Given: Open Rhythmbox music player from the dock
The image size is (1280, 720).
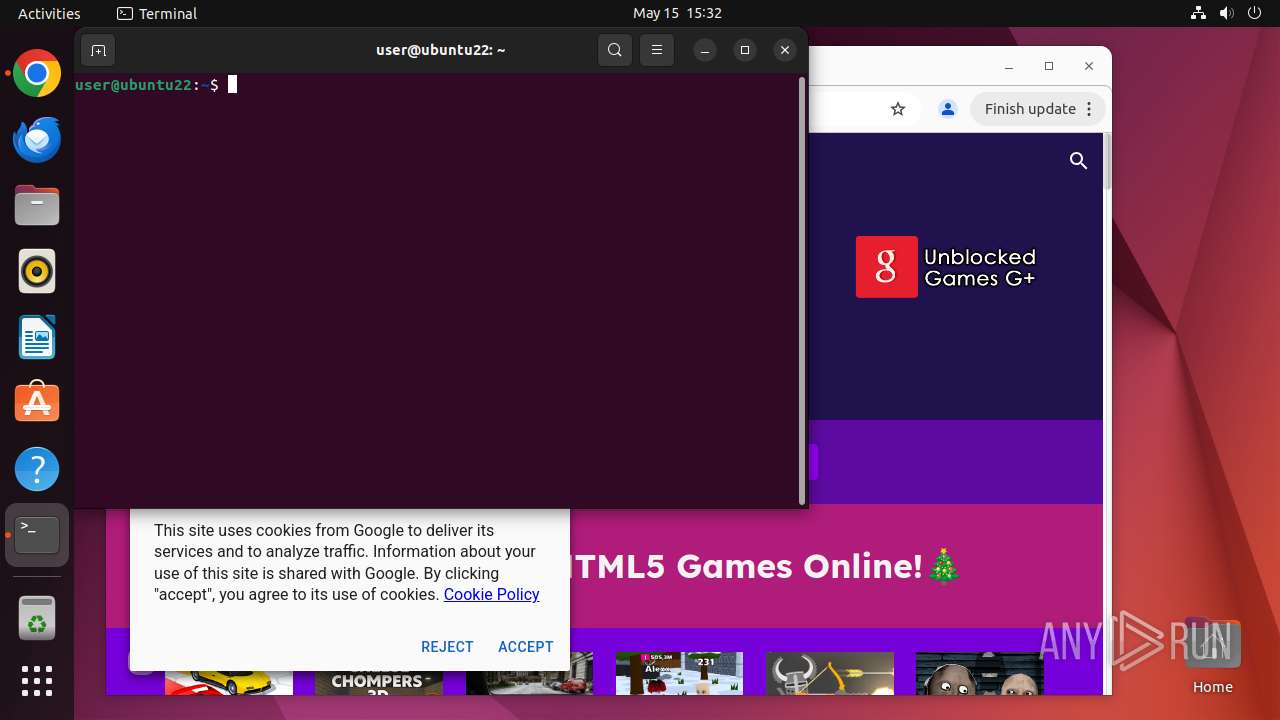Looking at the screenshot, I should click(x=37, y=271).
